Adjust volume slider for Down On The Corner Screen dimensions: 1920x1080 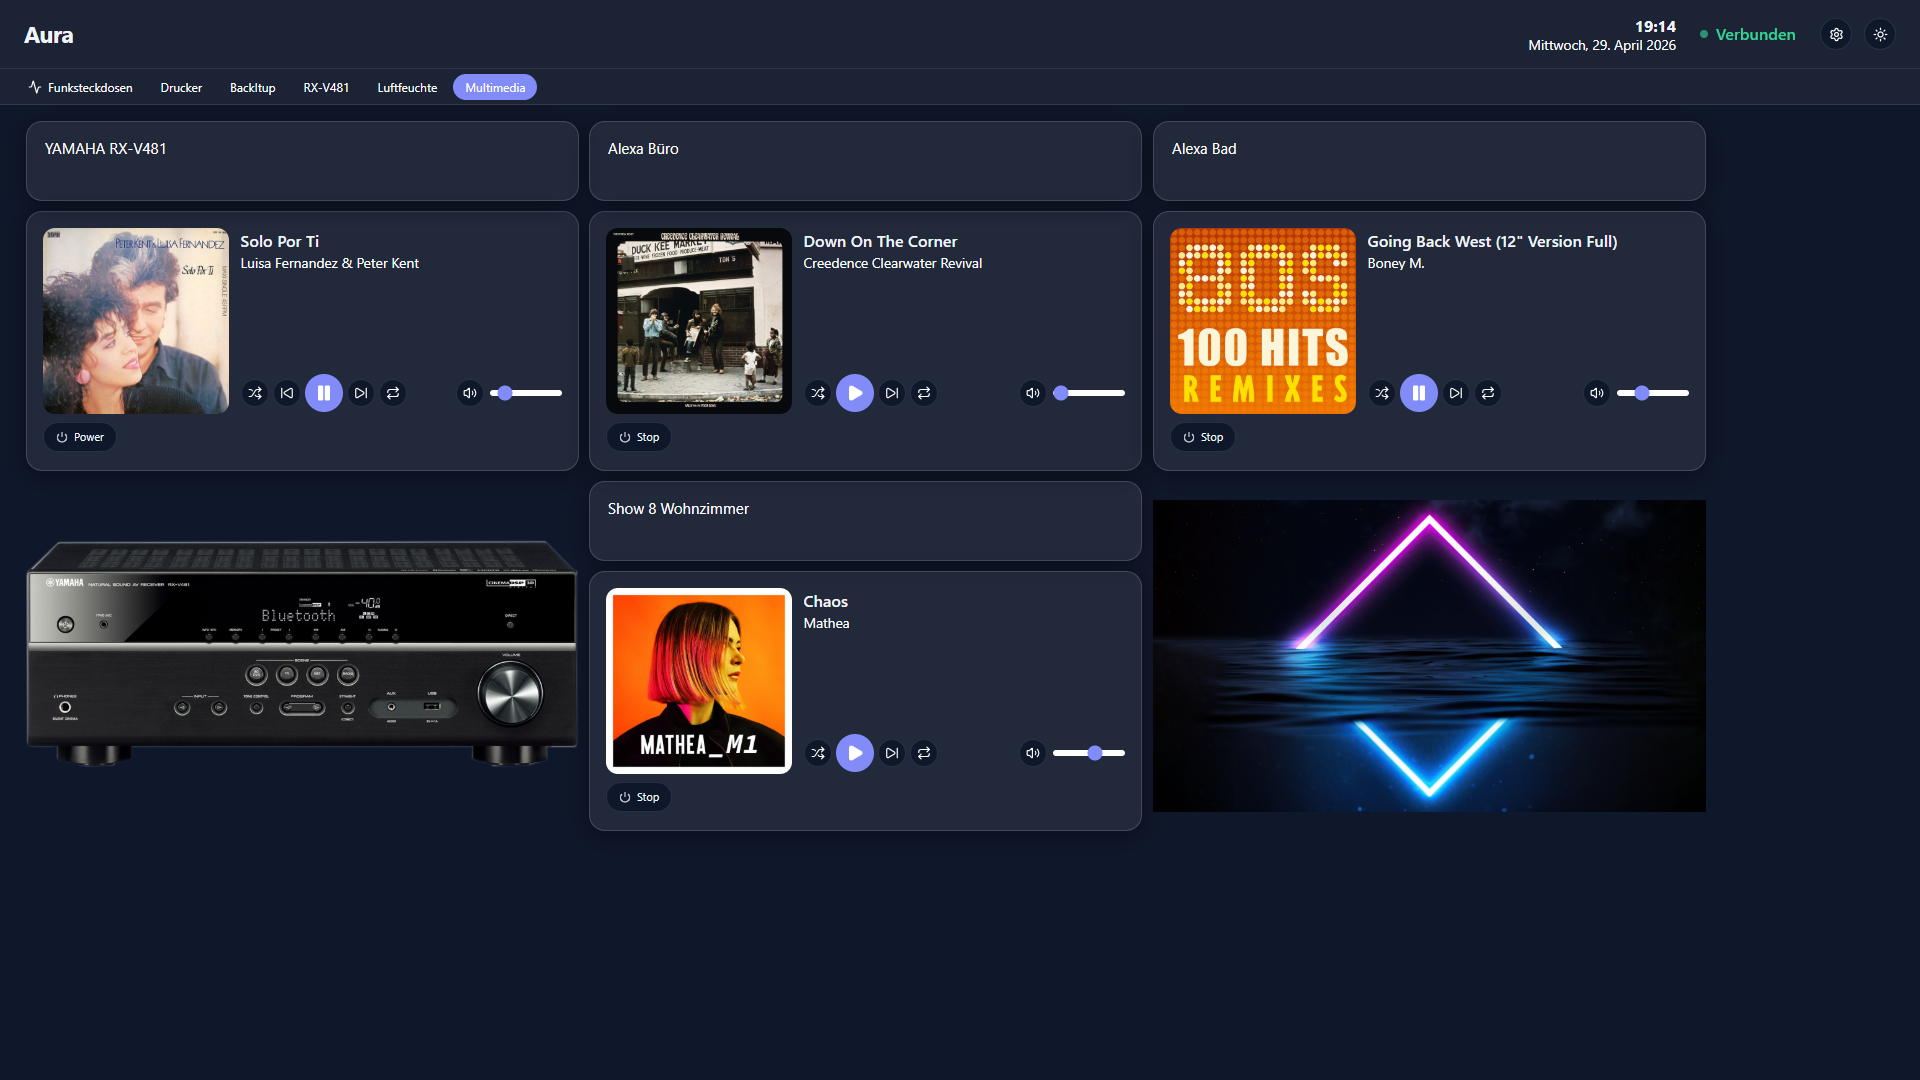tap(1089, 393)
